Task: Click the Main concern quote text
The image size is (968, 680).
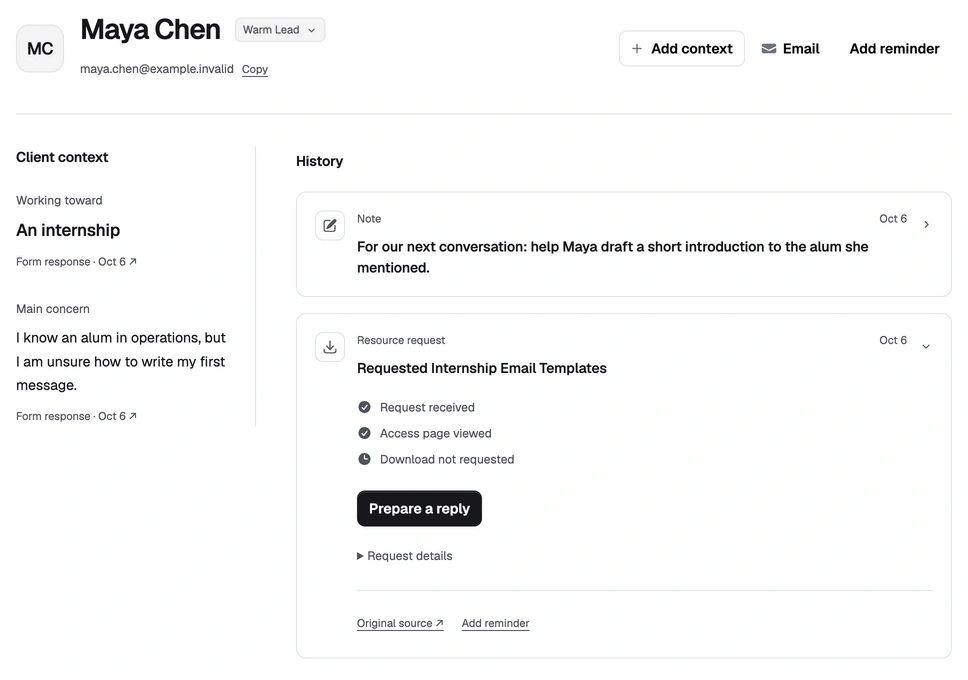Action: coord(121,361)
